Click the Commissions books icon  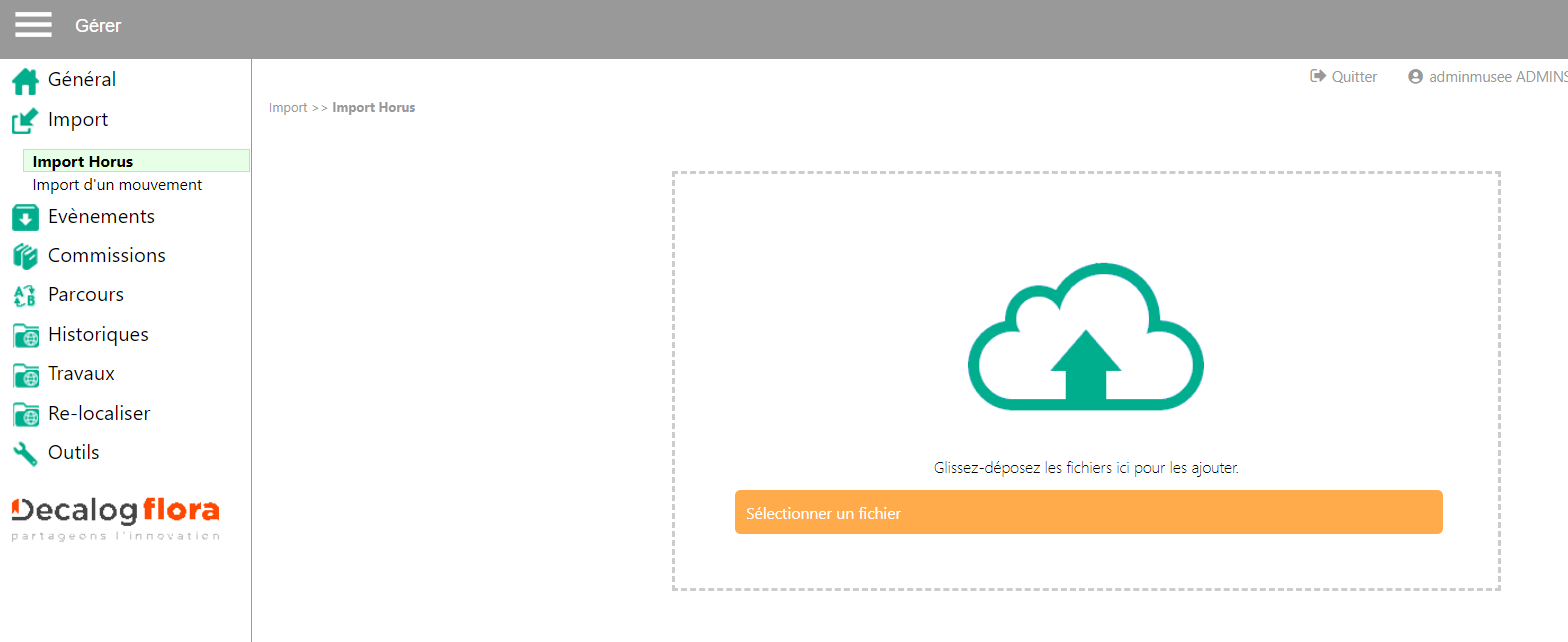25,256
